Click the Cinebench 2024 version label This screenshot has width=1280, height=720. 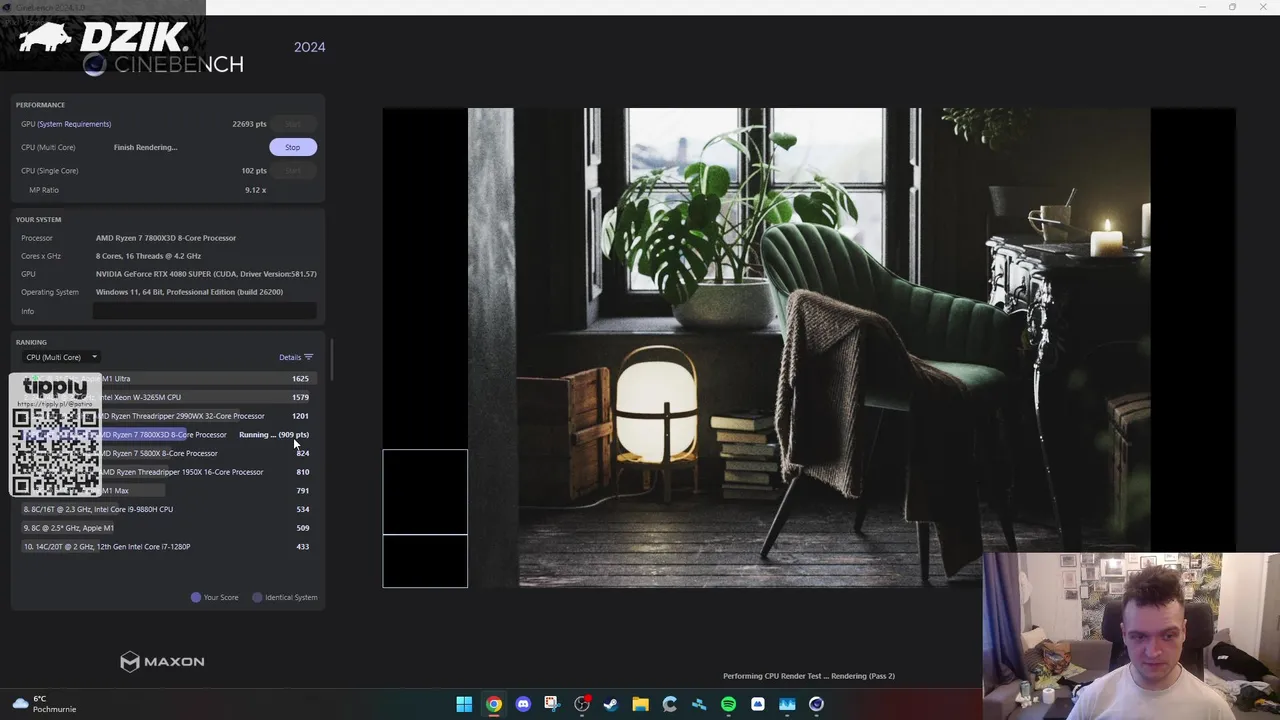tap(309, 47)
